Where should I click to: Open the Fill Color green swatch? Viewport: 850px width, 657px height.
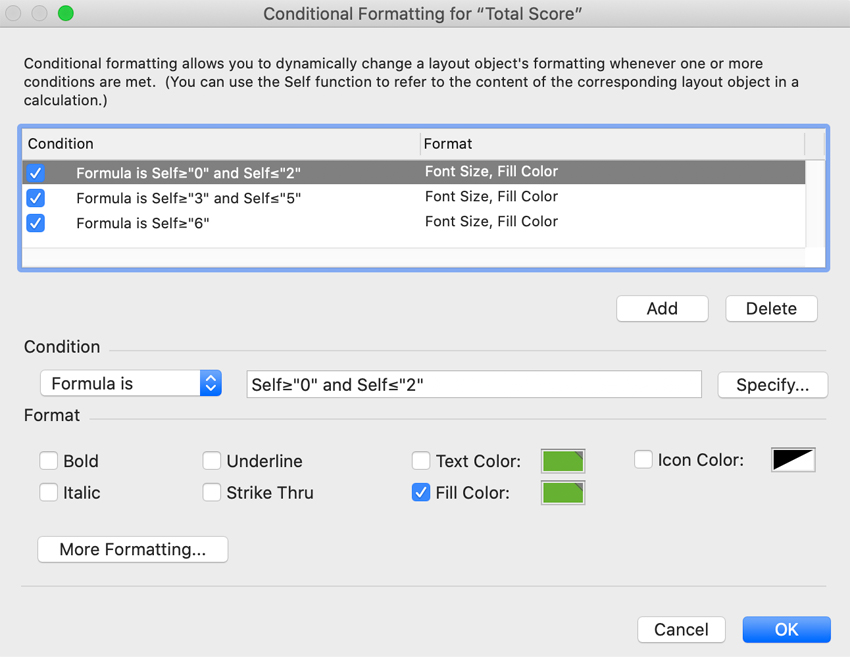562,493
